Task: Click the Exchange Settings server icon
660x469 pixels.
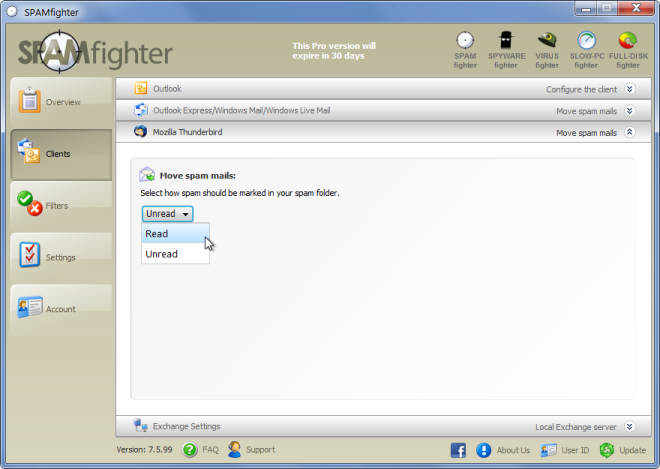Action: [x=141, y=425]
